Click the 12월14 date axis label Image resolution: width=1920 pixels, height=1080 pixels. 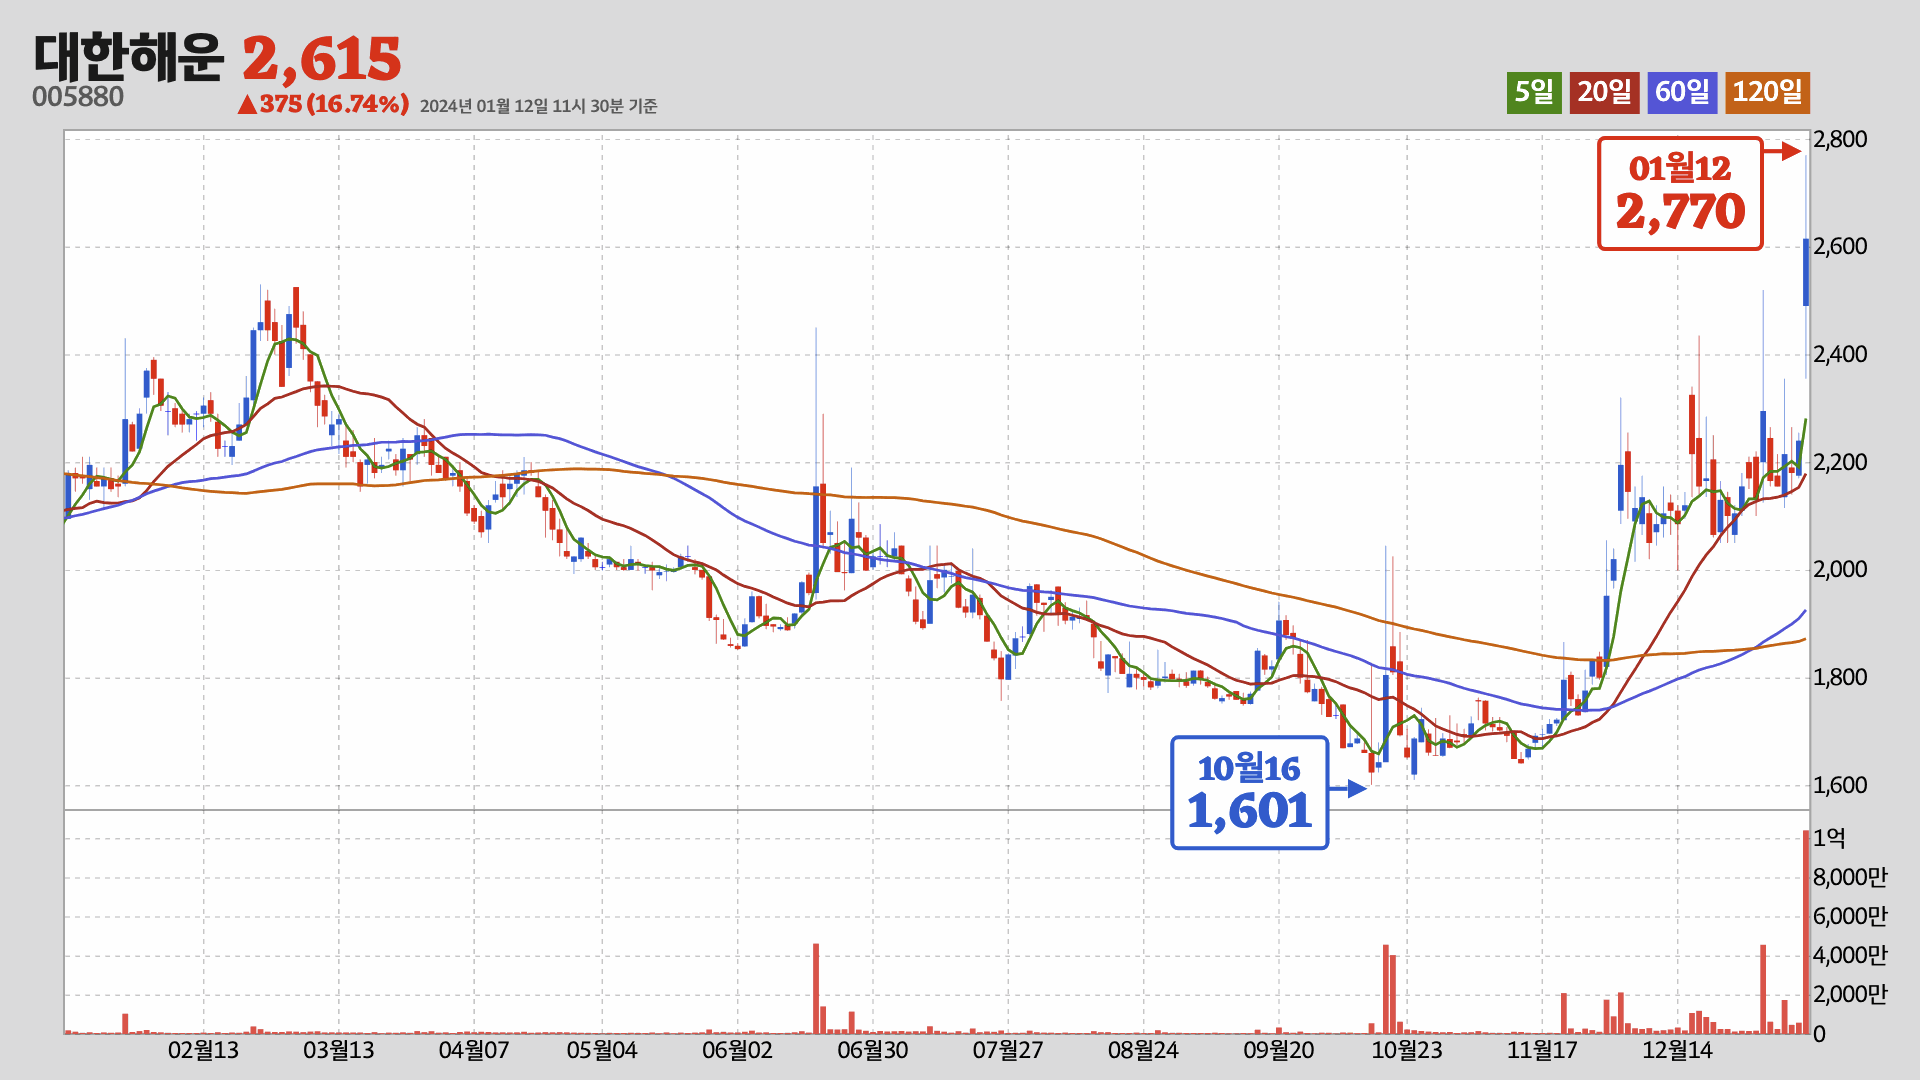click(x=1677, y=1051)
